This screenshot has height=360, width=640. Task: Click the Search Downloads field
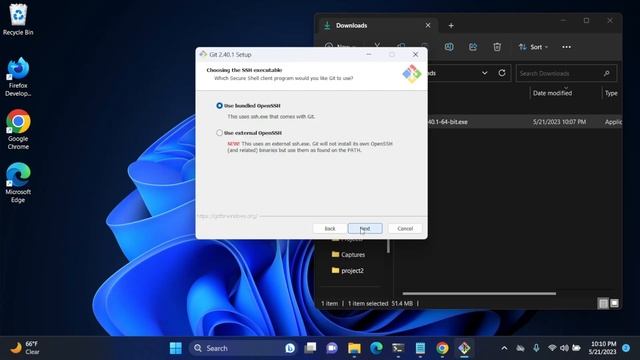[566, 73]
